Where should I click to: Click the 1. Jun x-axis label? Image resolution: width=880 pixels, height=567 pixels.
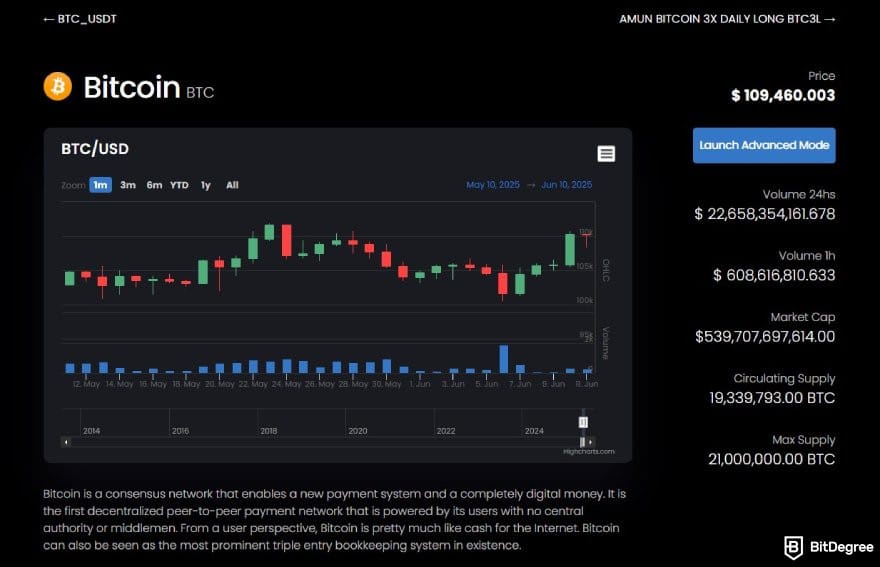pos(420,384)
